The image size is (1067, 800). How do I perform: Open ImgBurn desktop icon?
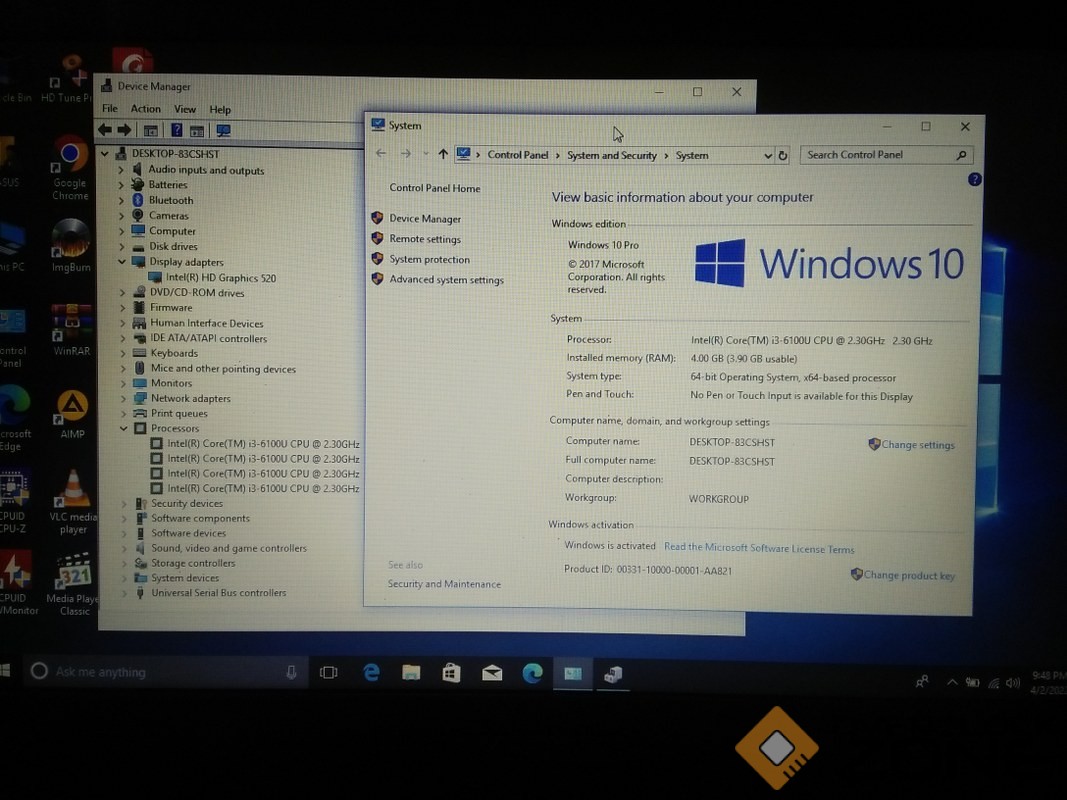pos(70,246)
